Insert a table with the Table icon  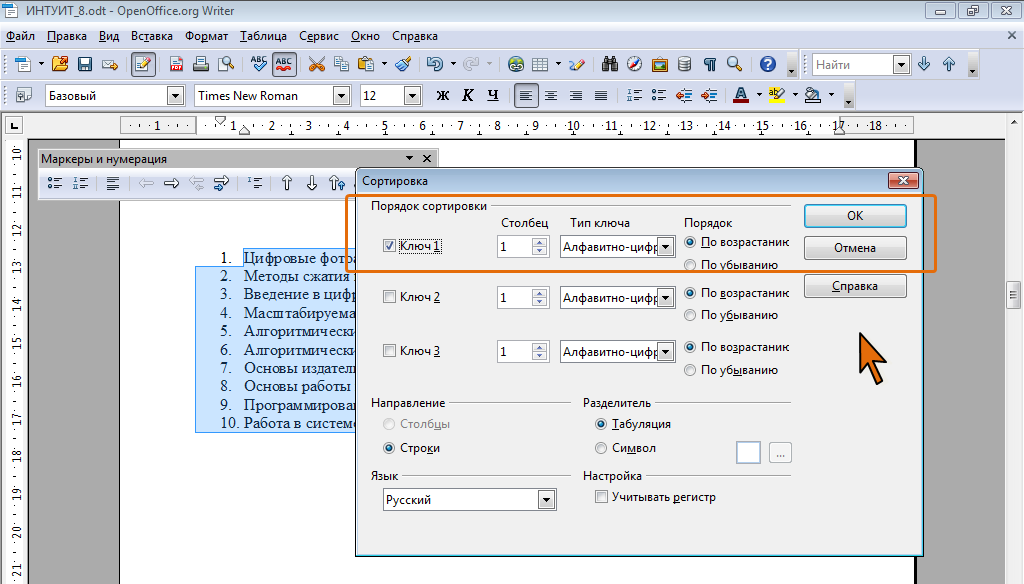pos(540,64)
